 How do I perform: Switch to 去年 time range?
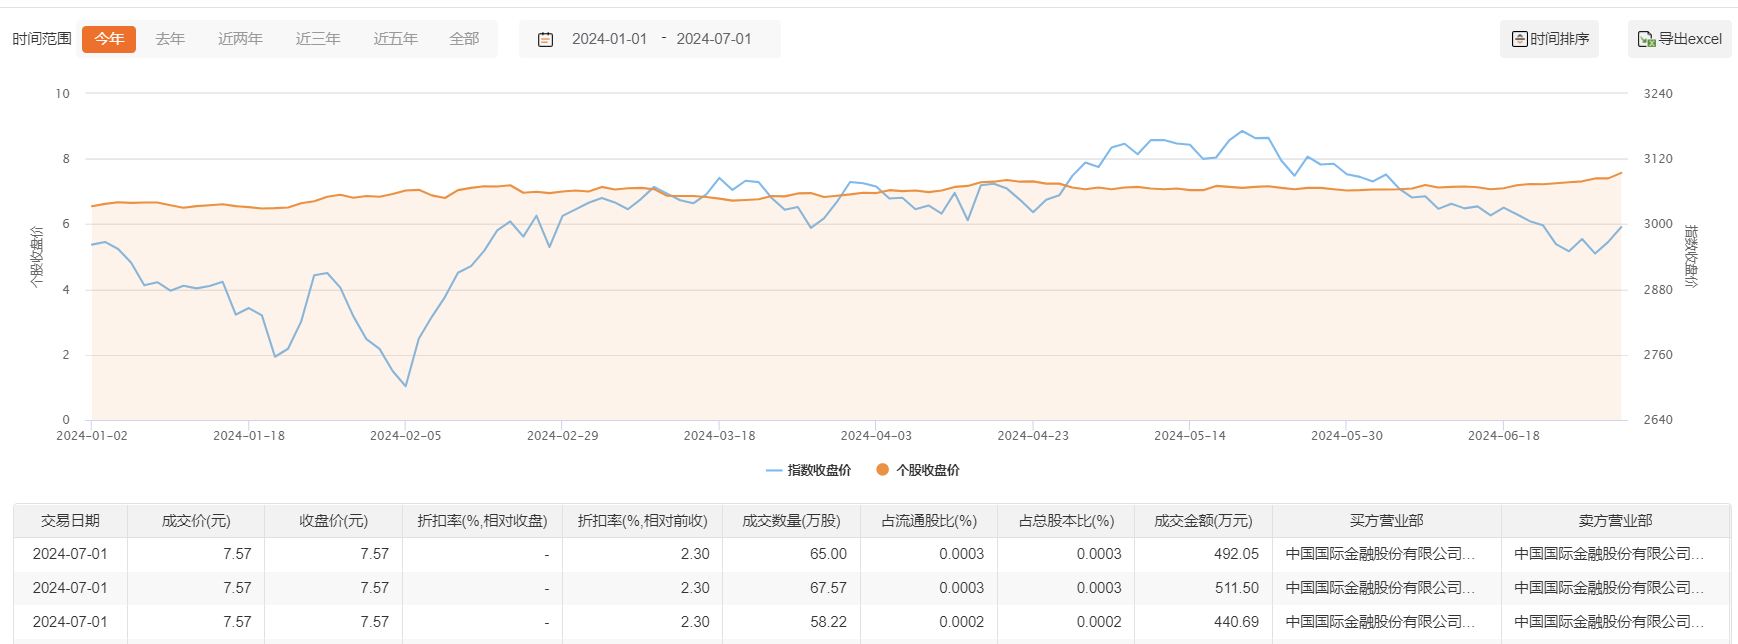pos(170,39)
